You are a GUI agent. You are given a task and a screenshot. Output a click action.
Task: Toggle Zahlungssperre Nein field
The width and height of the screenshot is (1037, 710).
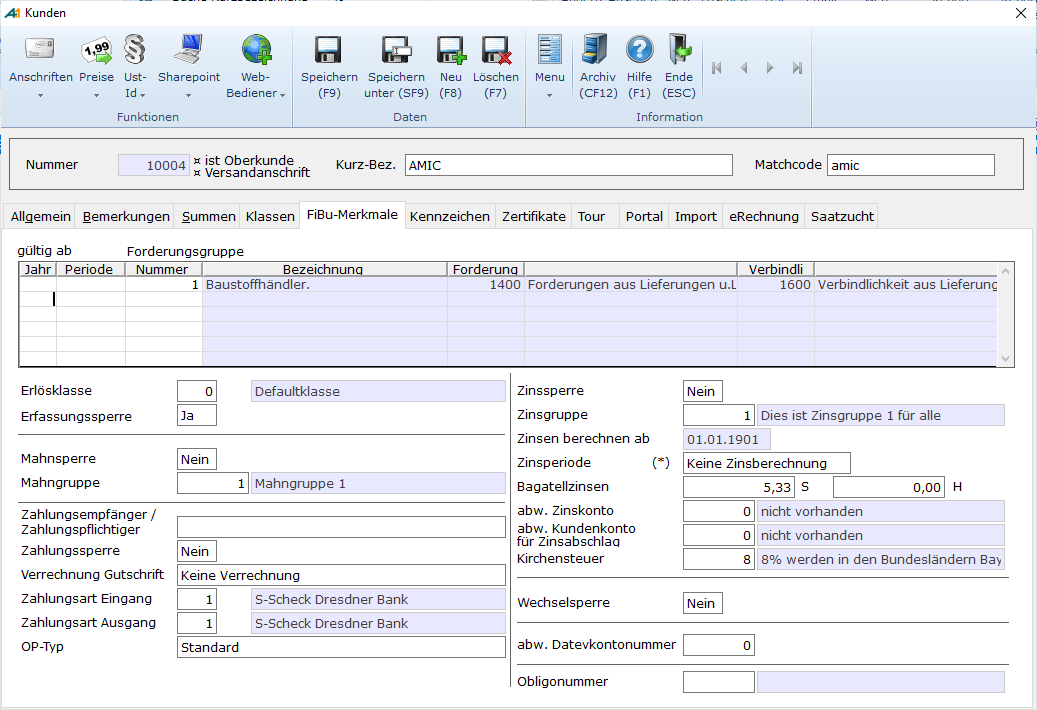(x=196, y=551)
